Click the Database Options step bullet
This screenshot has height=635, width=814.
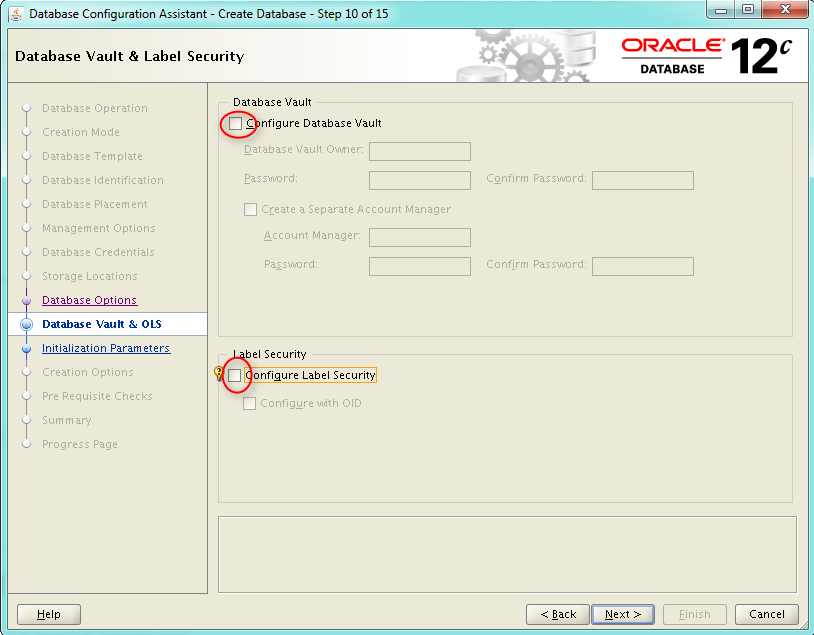[x=27, y=301]
